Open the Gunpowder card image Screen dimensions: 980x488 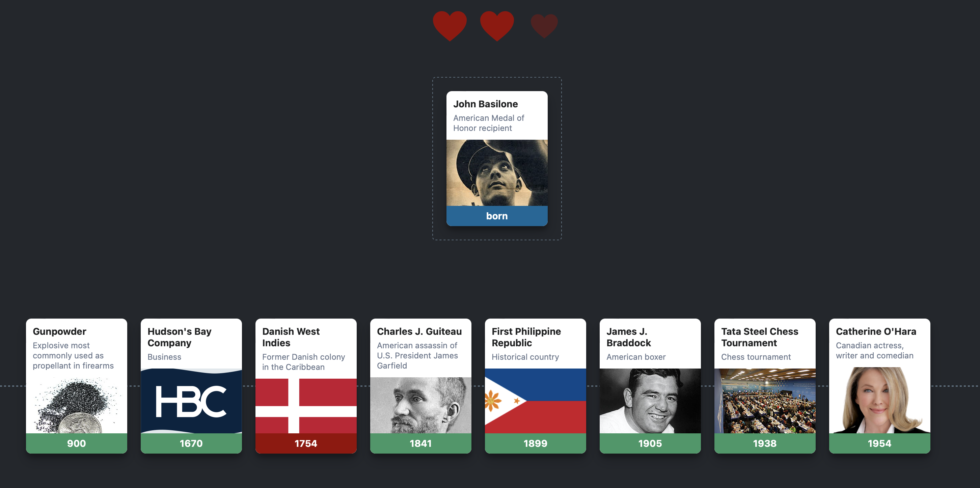coord(76,401)
